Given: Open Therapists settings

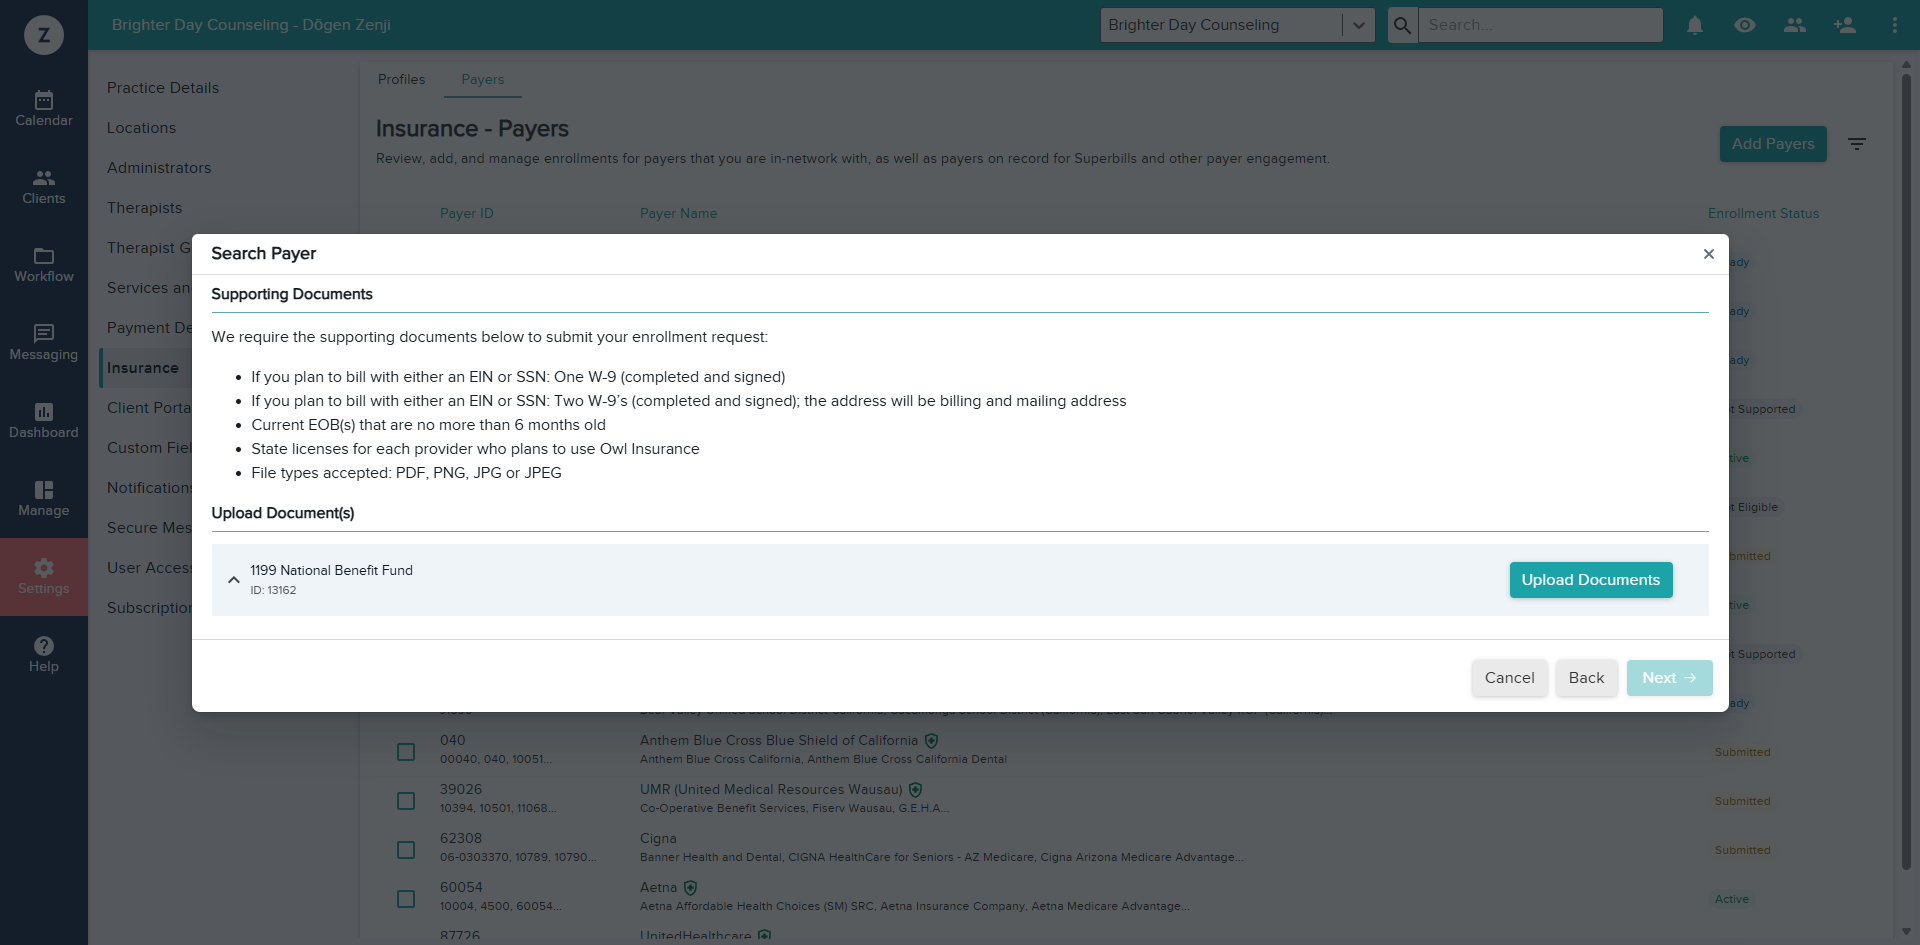Looking at the screenshot, I should point(145,208).
